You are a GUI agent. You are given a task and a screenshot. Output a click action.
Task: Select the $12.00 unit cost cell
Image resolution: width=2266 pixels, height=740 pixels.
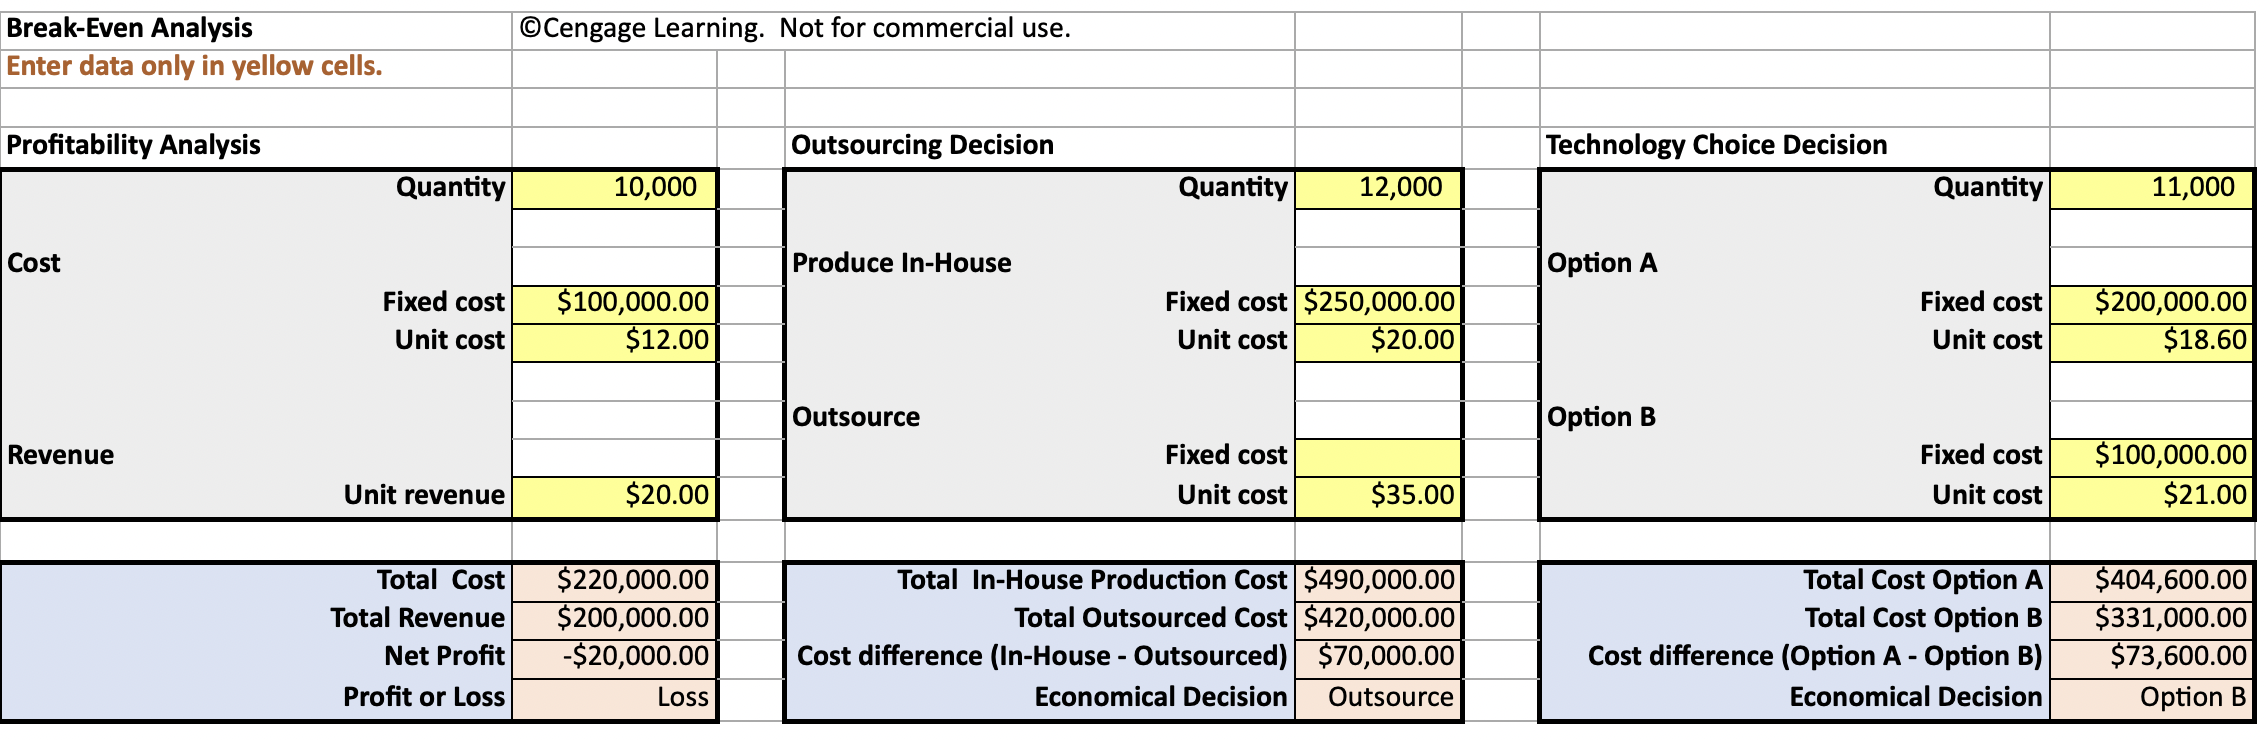[614, 341]
